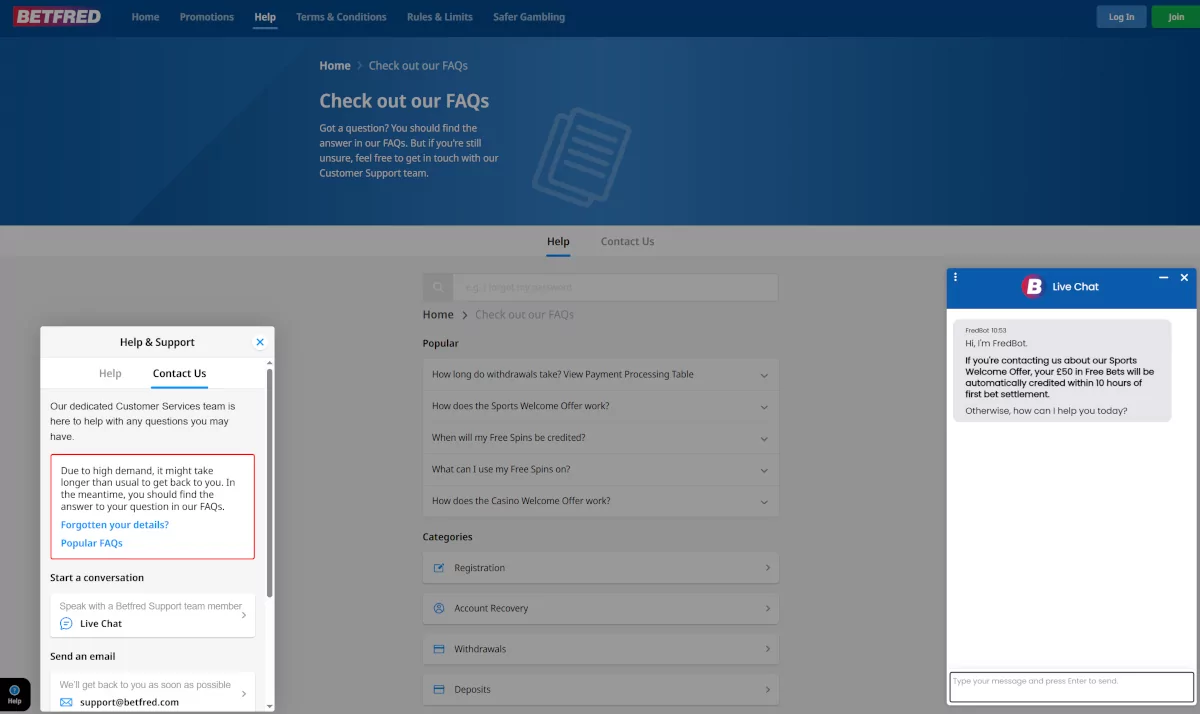Click the email envelope icon beside support@betfred.com
The image size is (1200, 714).
tap(66, 702)
